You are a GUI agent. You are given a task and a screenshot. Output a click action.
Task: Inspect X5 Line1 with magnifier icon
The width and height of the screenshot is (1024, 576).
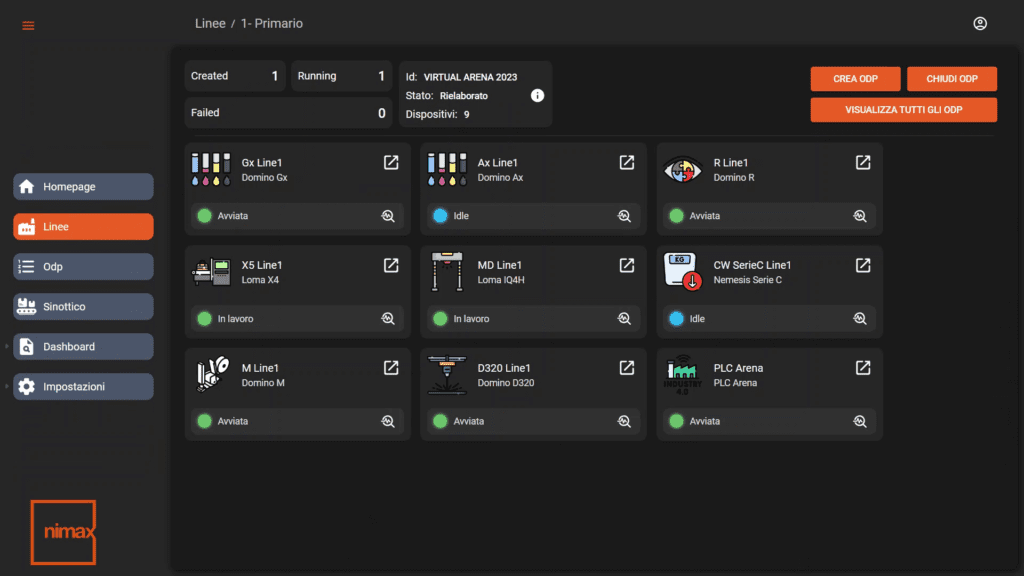(x=388, y=318)
